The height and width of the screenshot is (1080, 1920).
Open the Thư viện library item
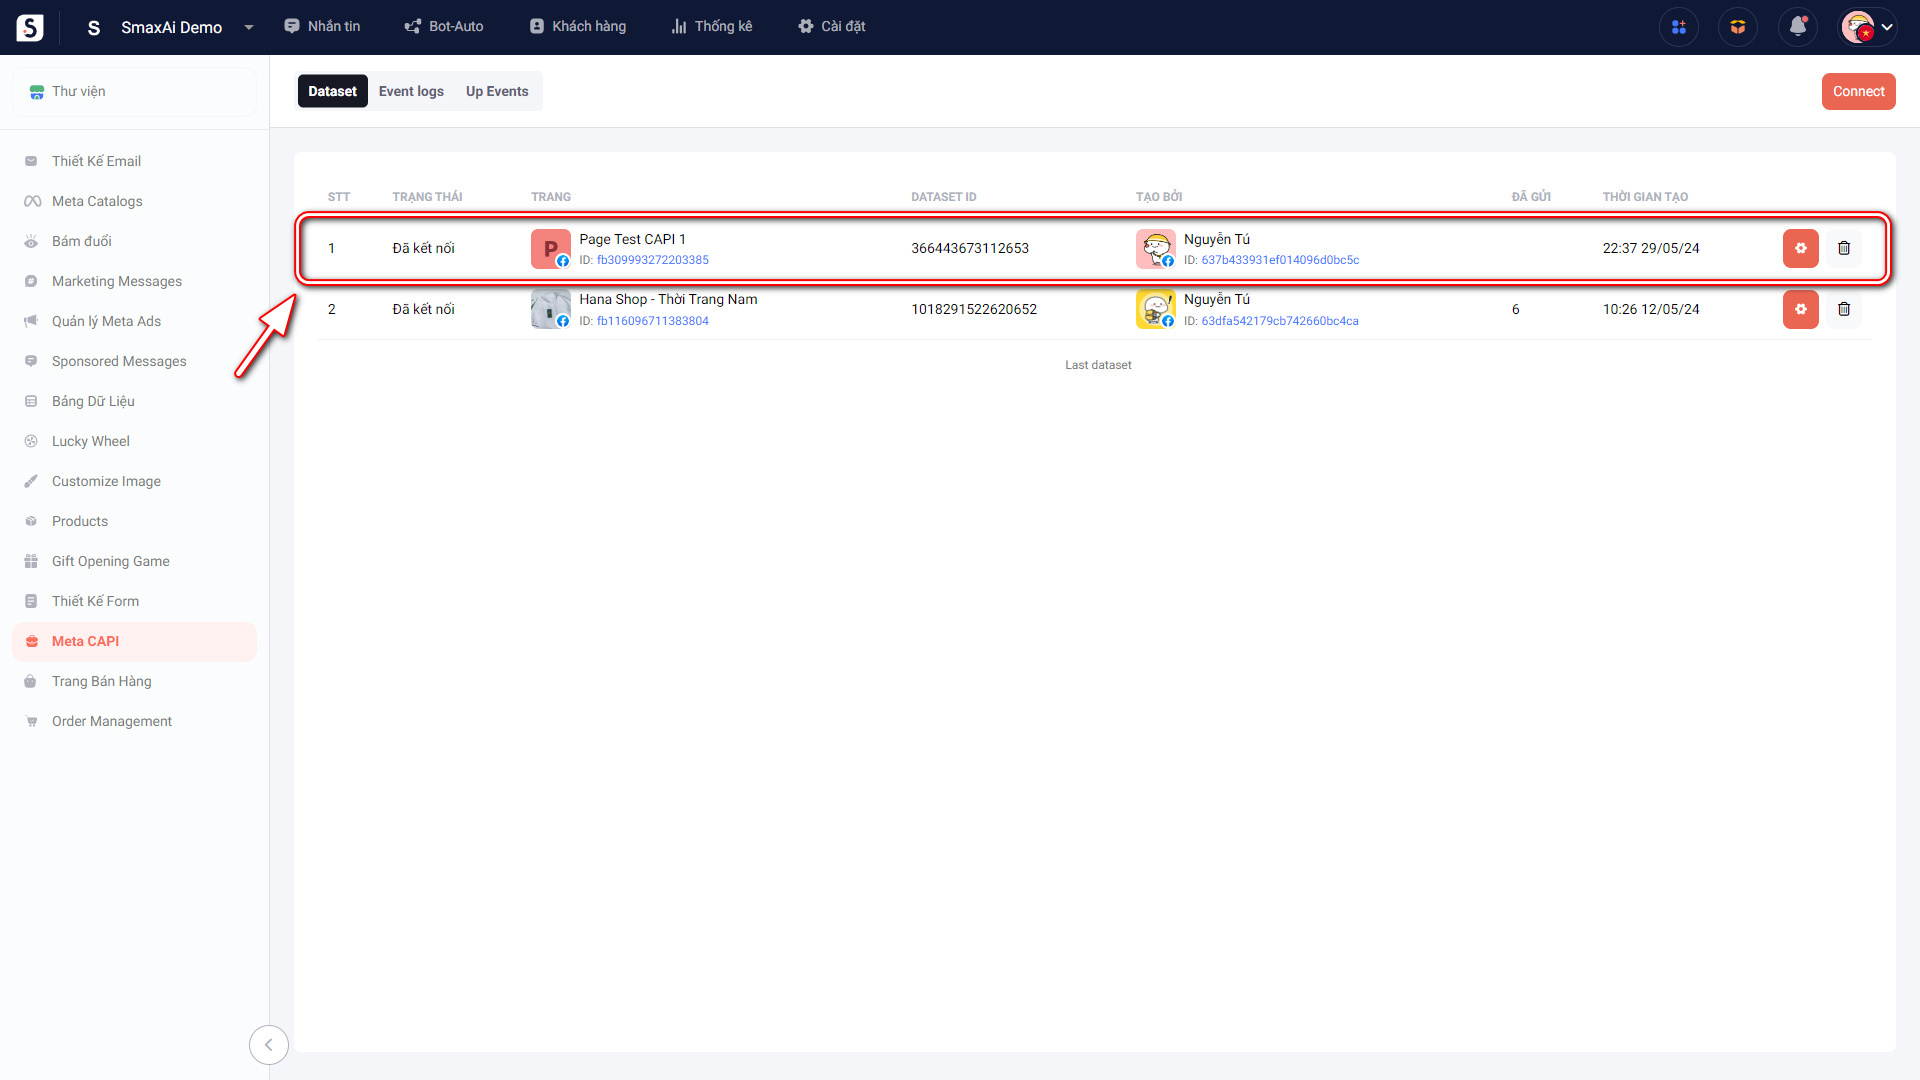78,91
